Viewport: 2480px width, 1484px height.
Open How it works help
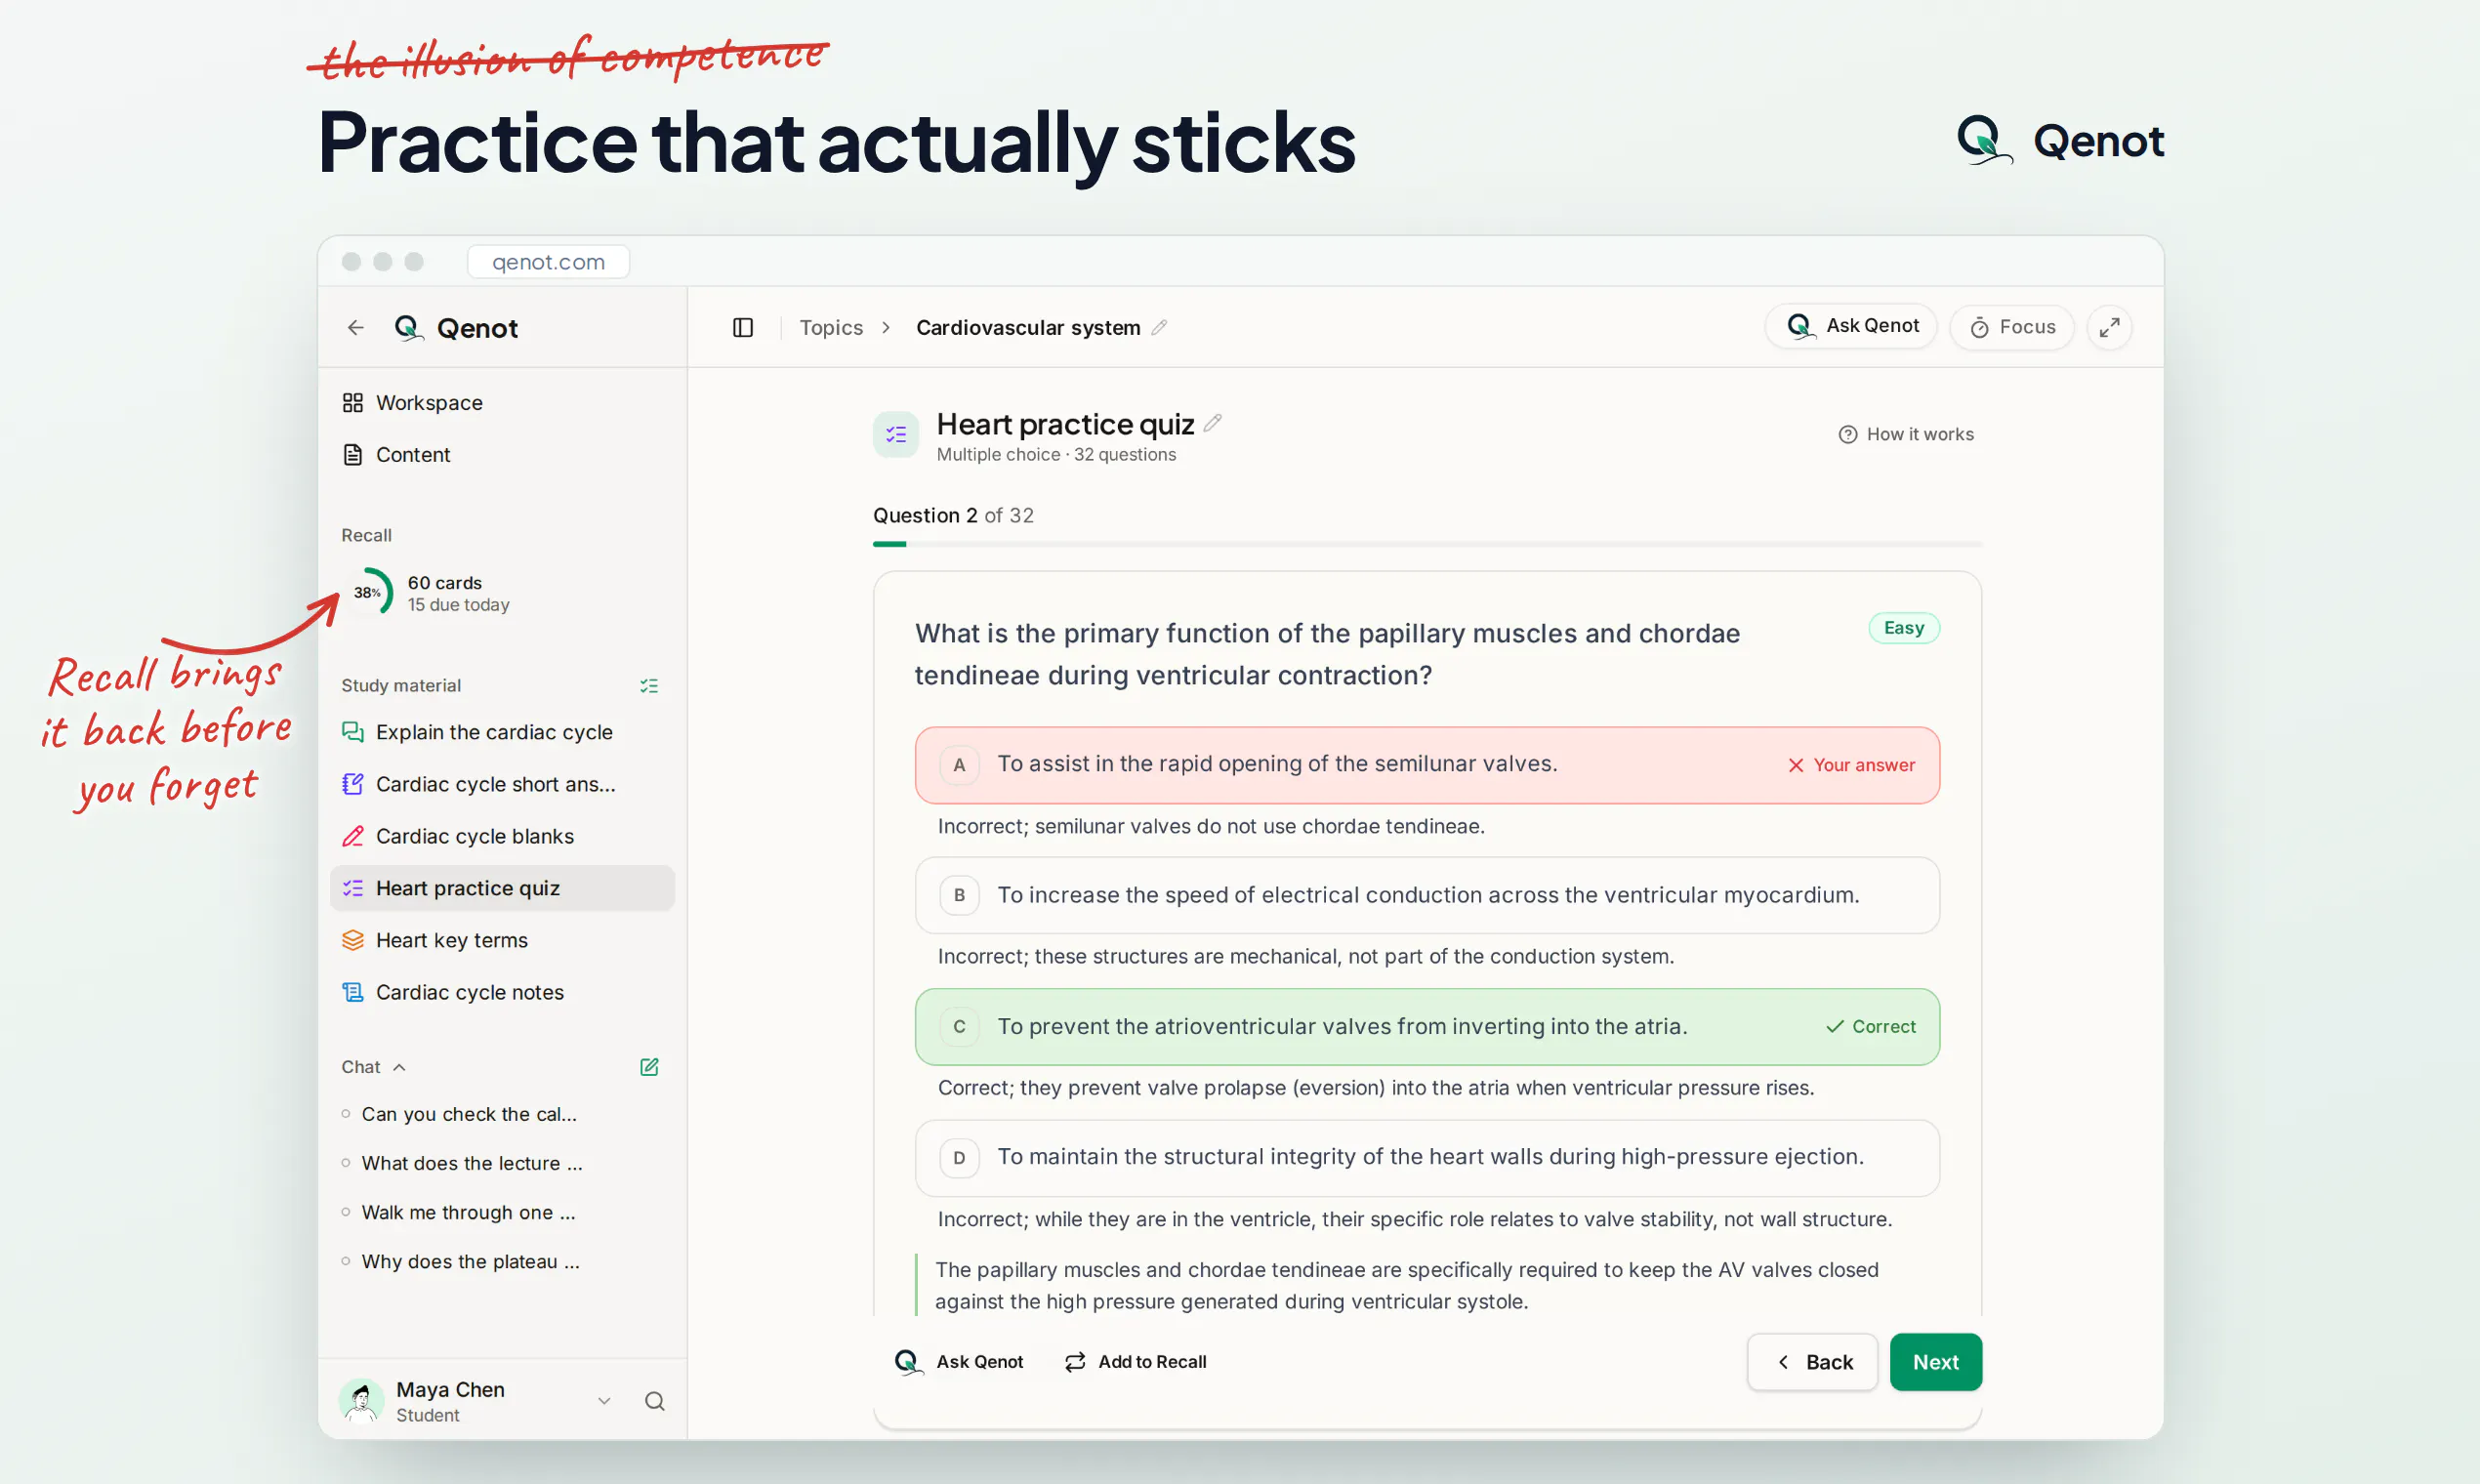point(1906,434)
